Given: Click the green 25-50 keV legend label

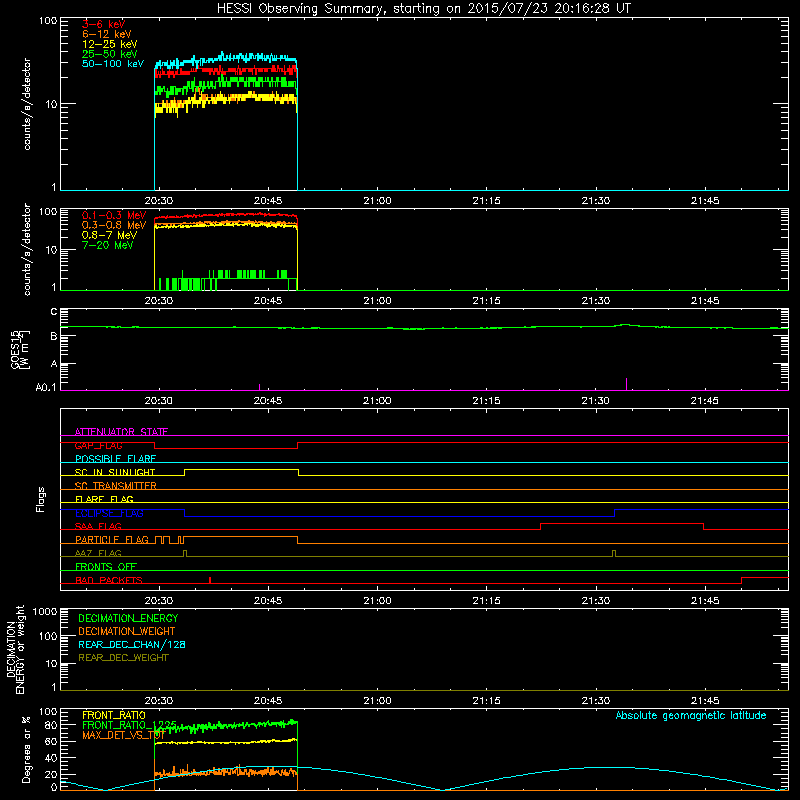Looking at the screenshot, I should click(x=110, y=54).
